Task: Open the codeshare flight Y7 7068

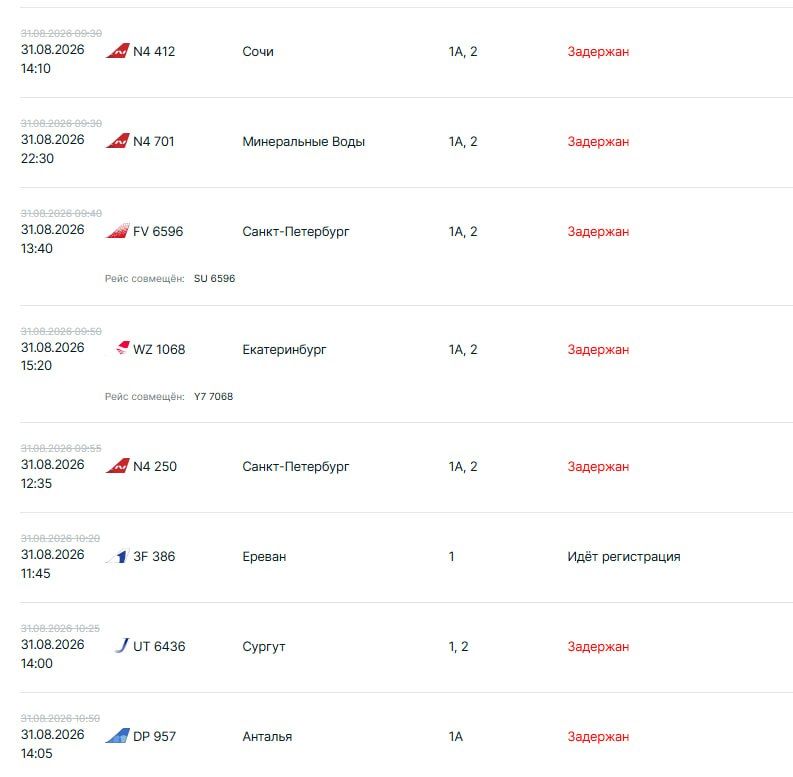Action: [x=213, y=397]
